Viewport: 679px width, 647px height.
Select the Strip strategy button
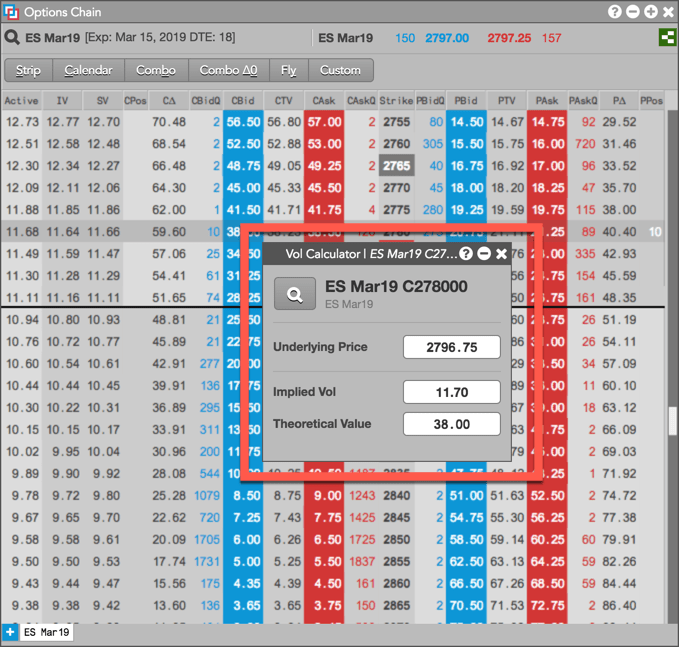(29, 70)
